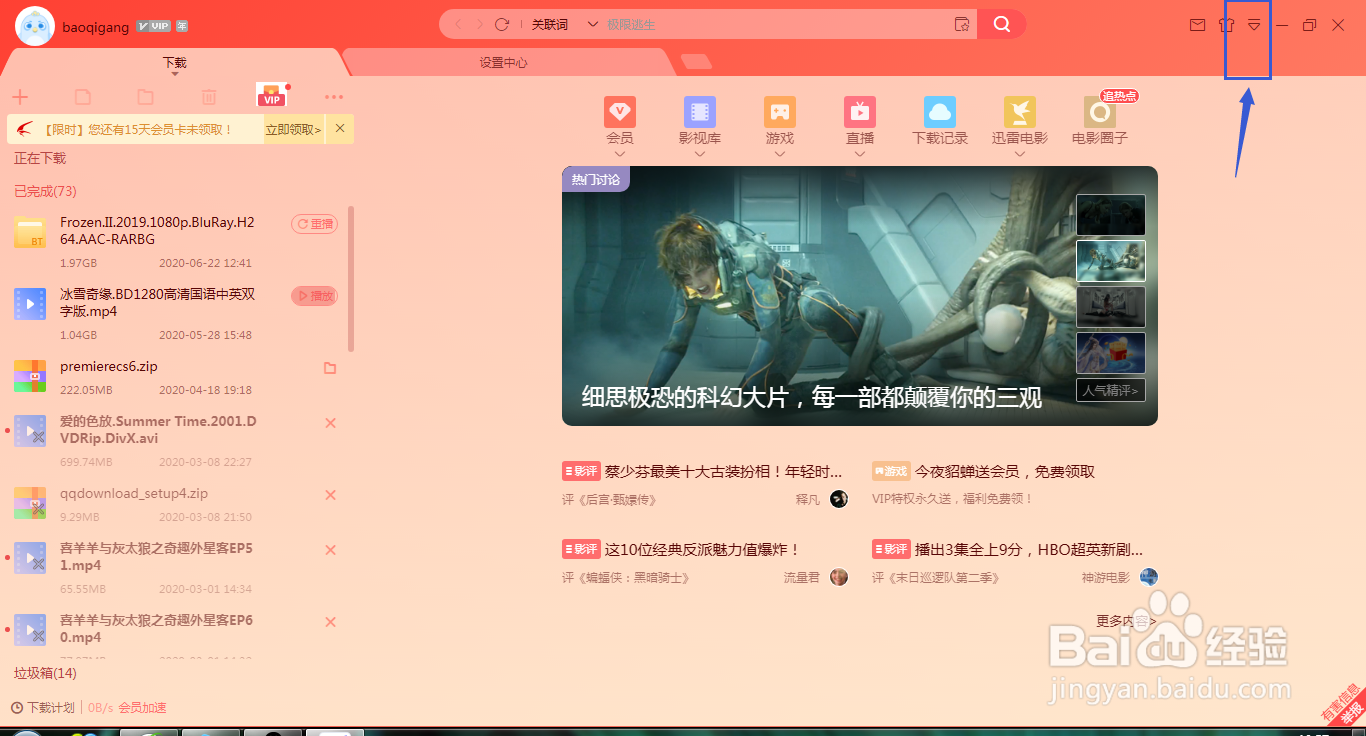This screenshot has height=736, width=1366.
Task: Open folder for premierecs6.zip
Action: pos(330,368)
